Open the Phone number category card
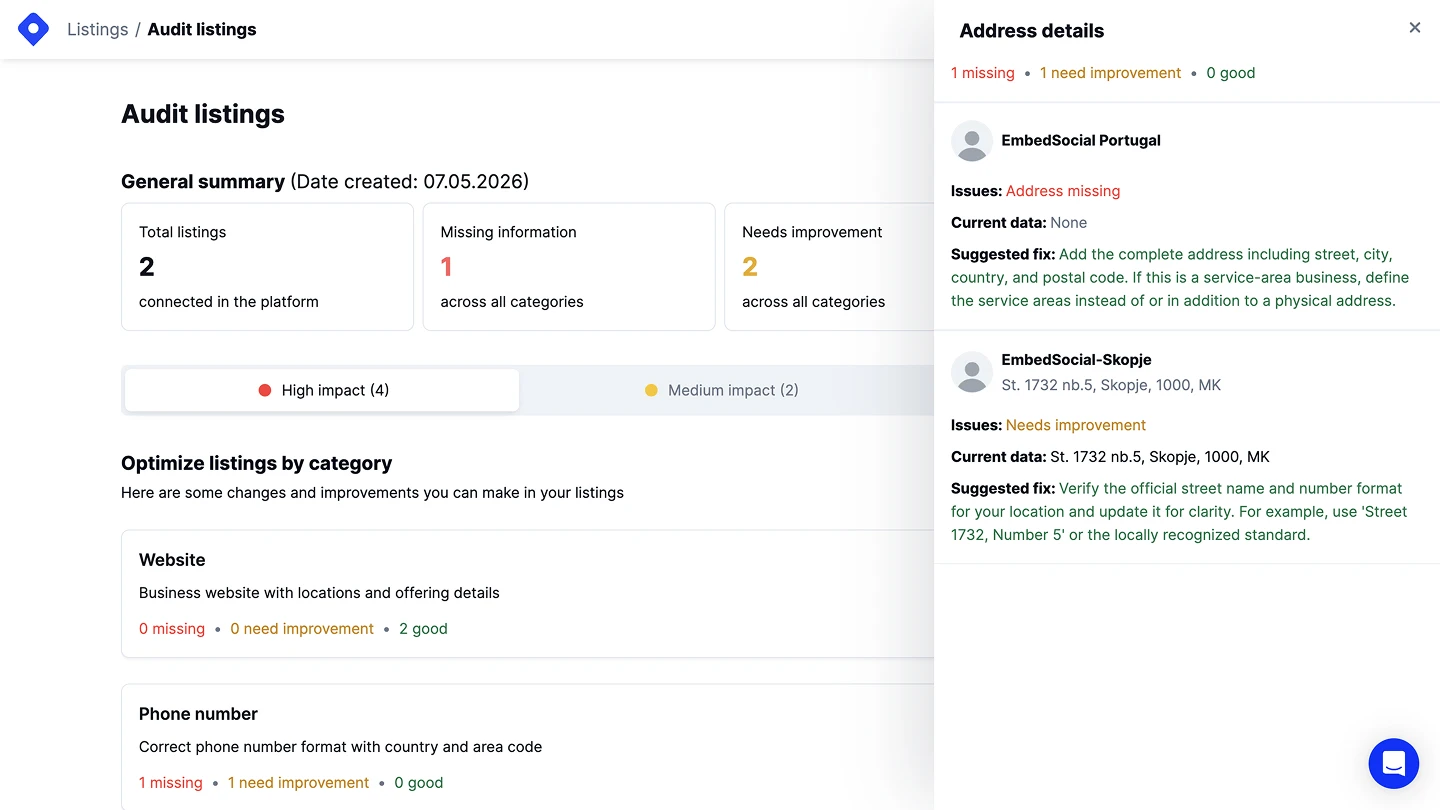The width and height of the screenshot is (1440, 810). pyautogui.click(x=528, y=747)
